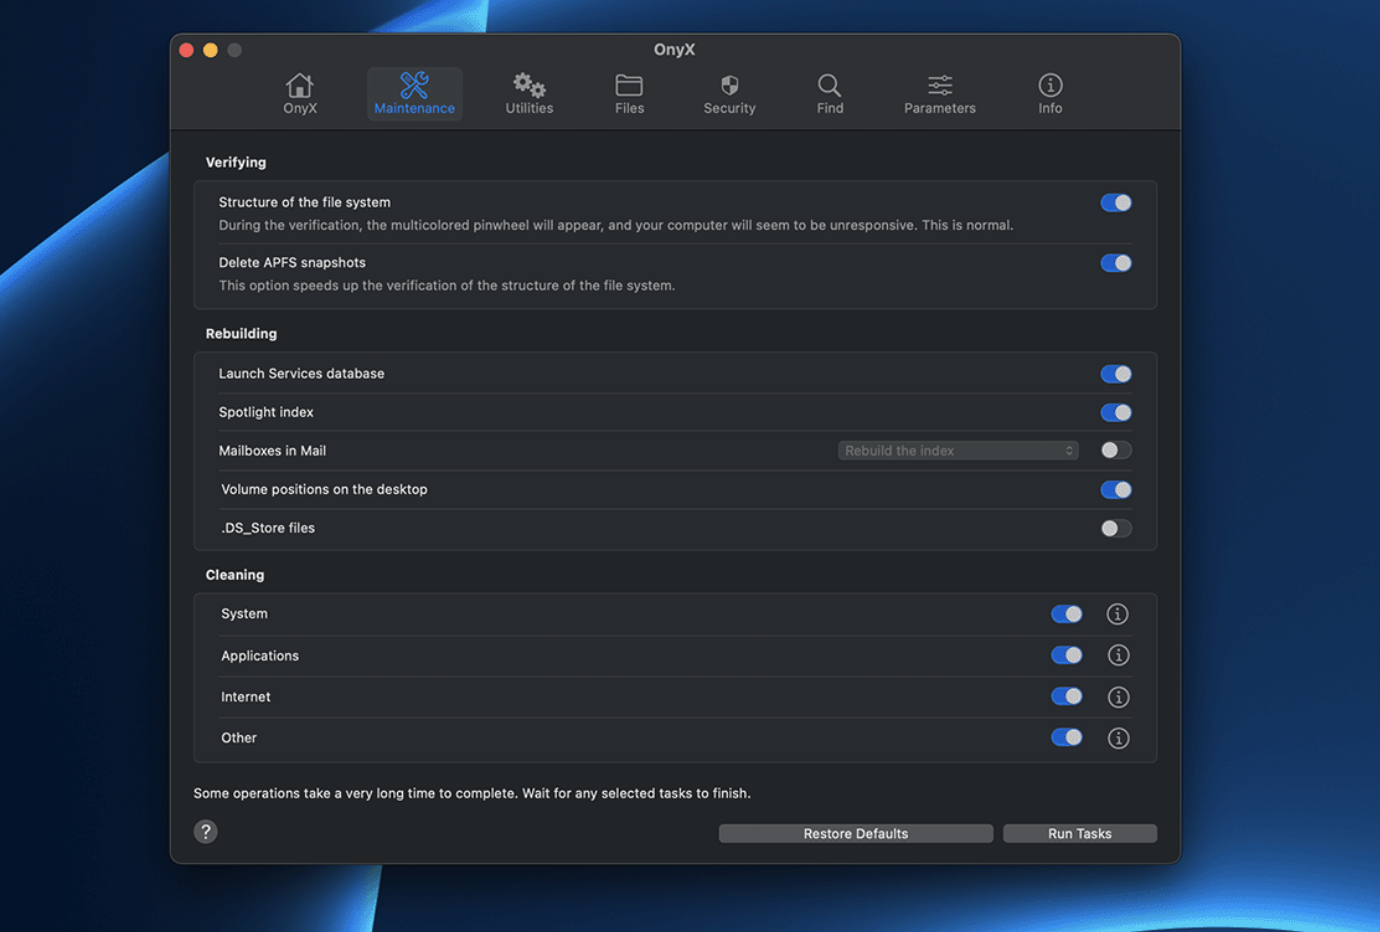Viewport: 1380px width, 932px height.
Task: Open the Find magnifier icon
Action: click(x=829, y=86)
